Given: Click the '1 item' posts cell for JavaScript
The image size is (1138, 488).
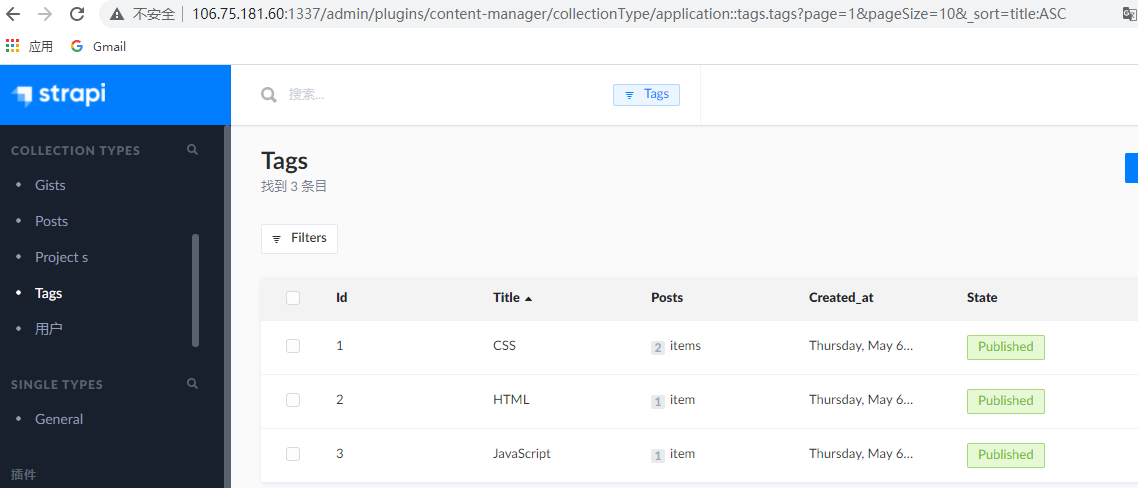Looking at the screenshot, I should pyautogui.click(x=674, y=455).
